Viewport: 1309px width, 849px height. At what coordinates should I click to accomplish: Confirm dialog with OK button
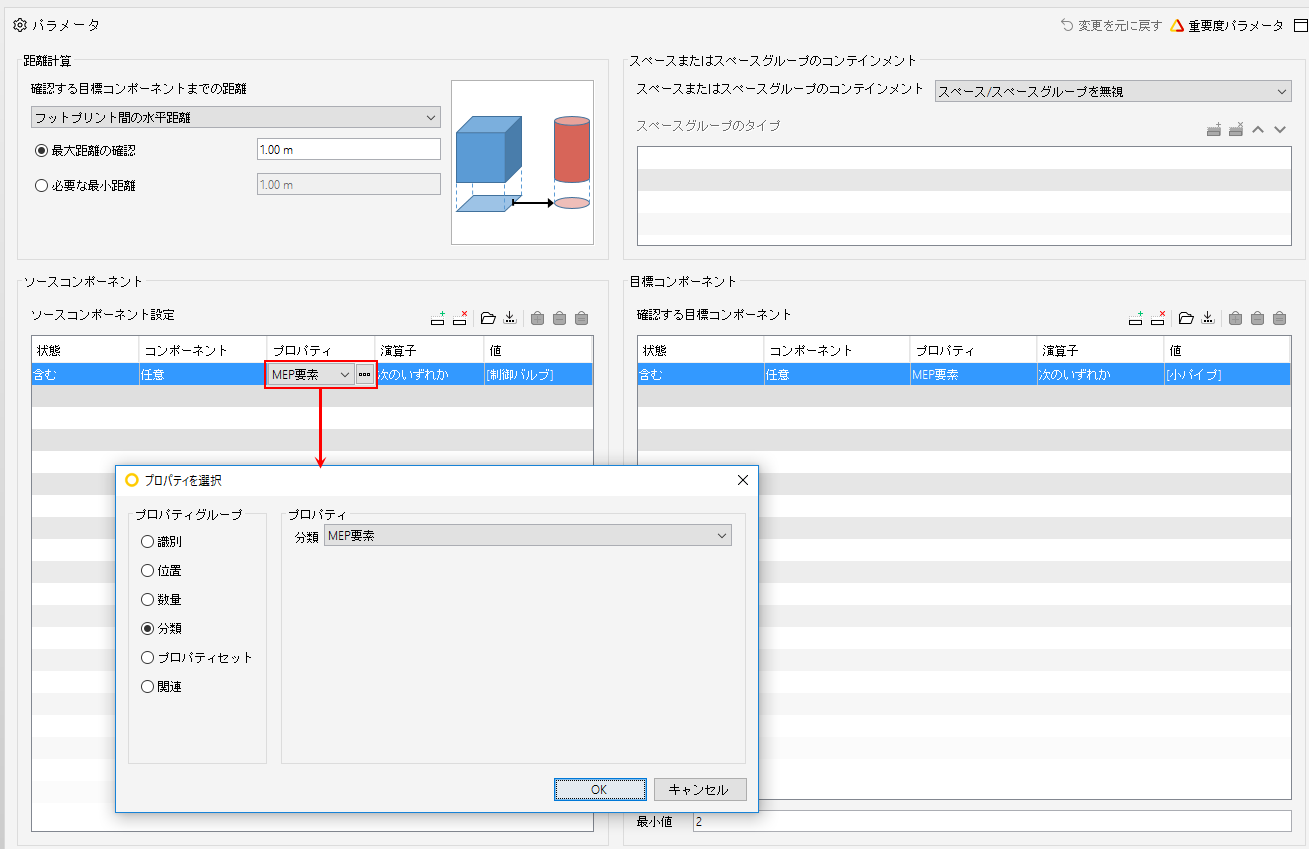pyautogui.click(x=600, y=789)
